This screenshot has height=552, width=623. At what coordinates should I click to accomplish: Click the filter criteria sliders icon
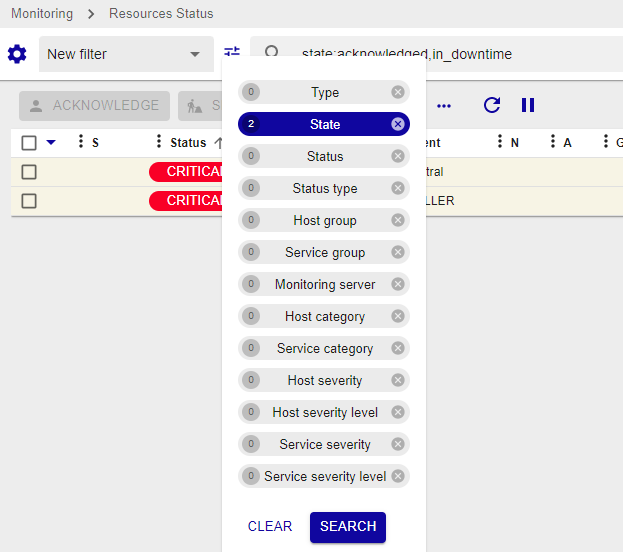(232, 52)
